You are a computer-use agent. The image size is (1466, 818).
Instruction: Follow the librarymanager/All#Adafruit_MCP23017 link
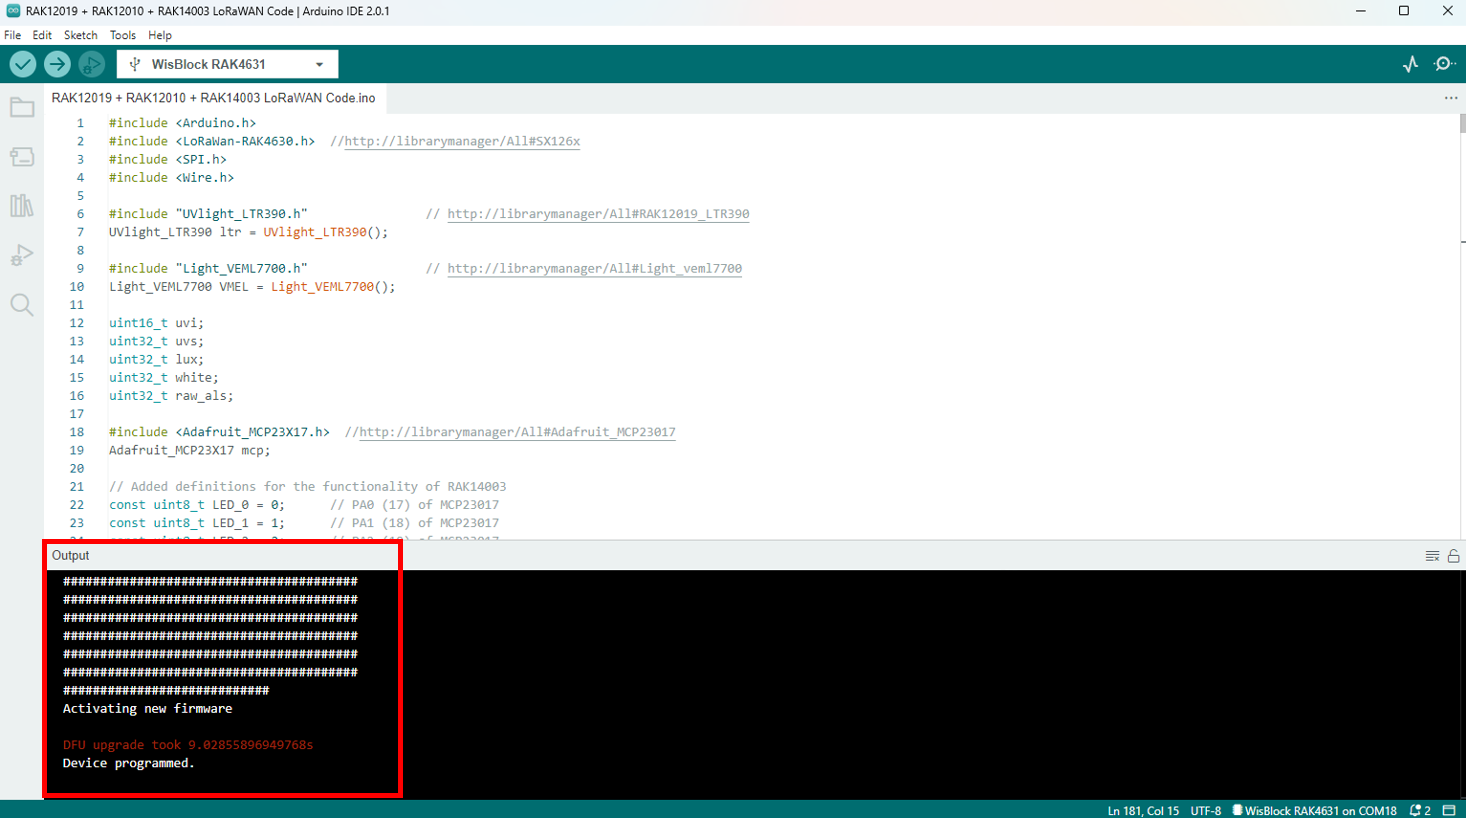pos(517,432)
